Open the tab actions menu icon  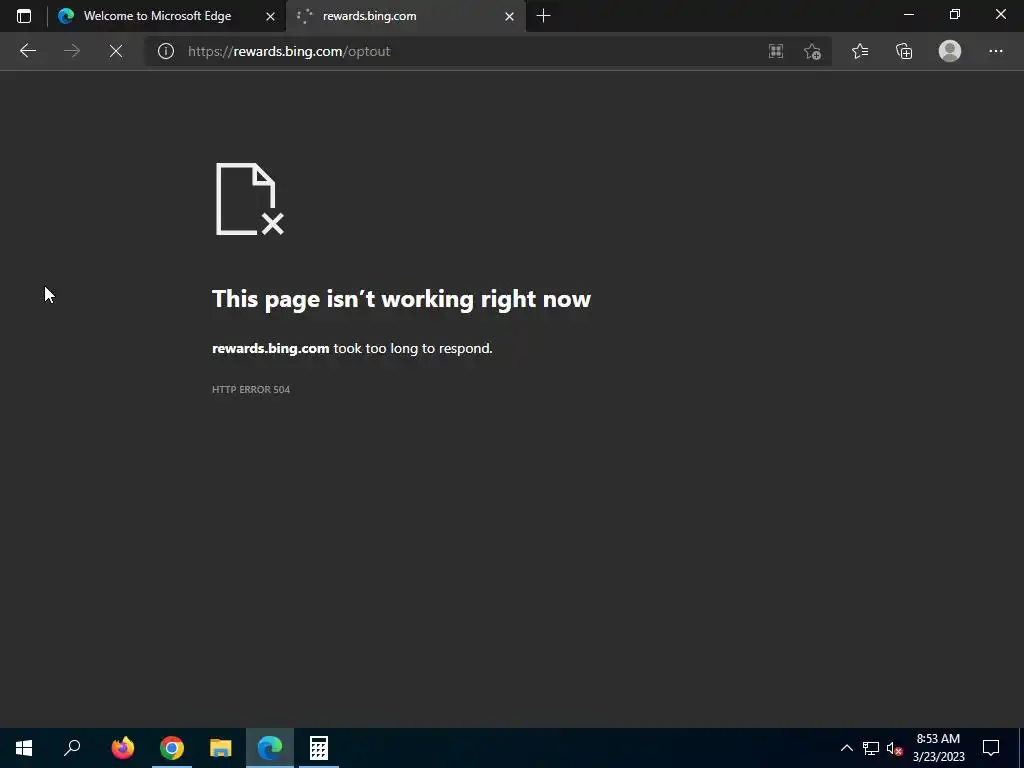(x=24, y=16)
